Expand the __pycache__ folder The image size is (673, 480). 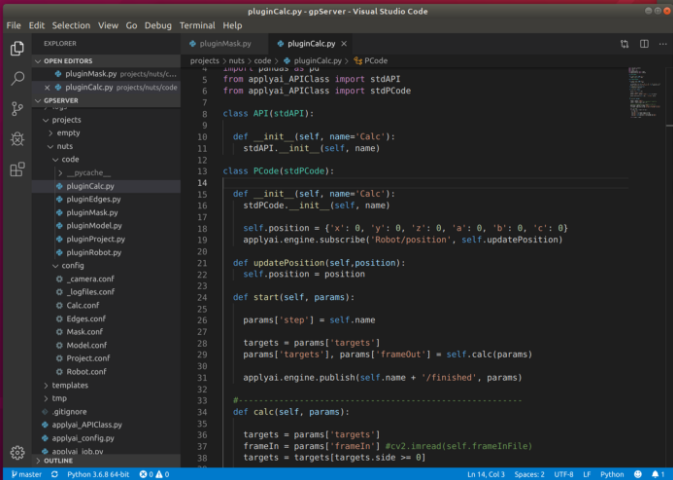coord(106,173)
